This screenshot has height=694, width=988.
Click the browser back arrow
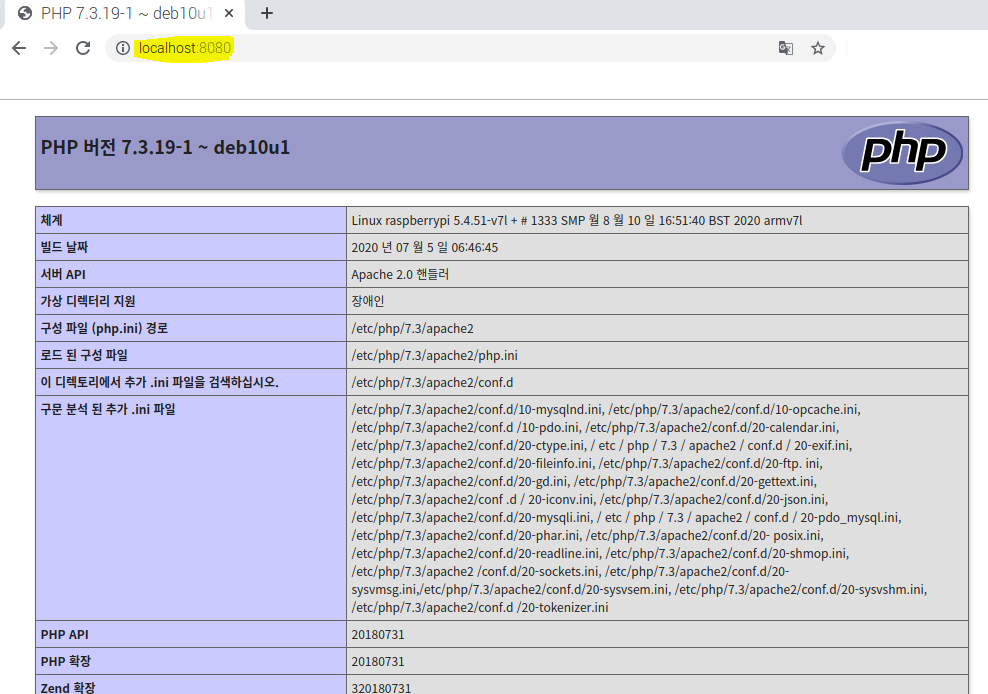(x=19, y=48)
